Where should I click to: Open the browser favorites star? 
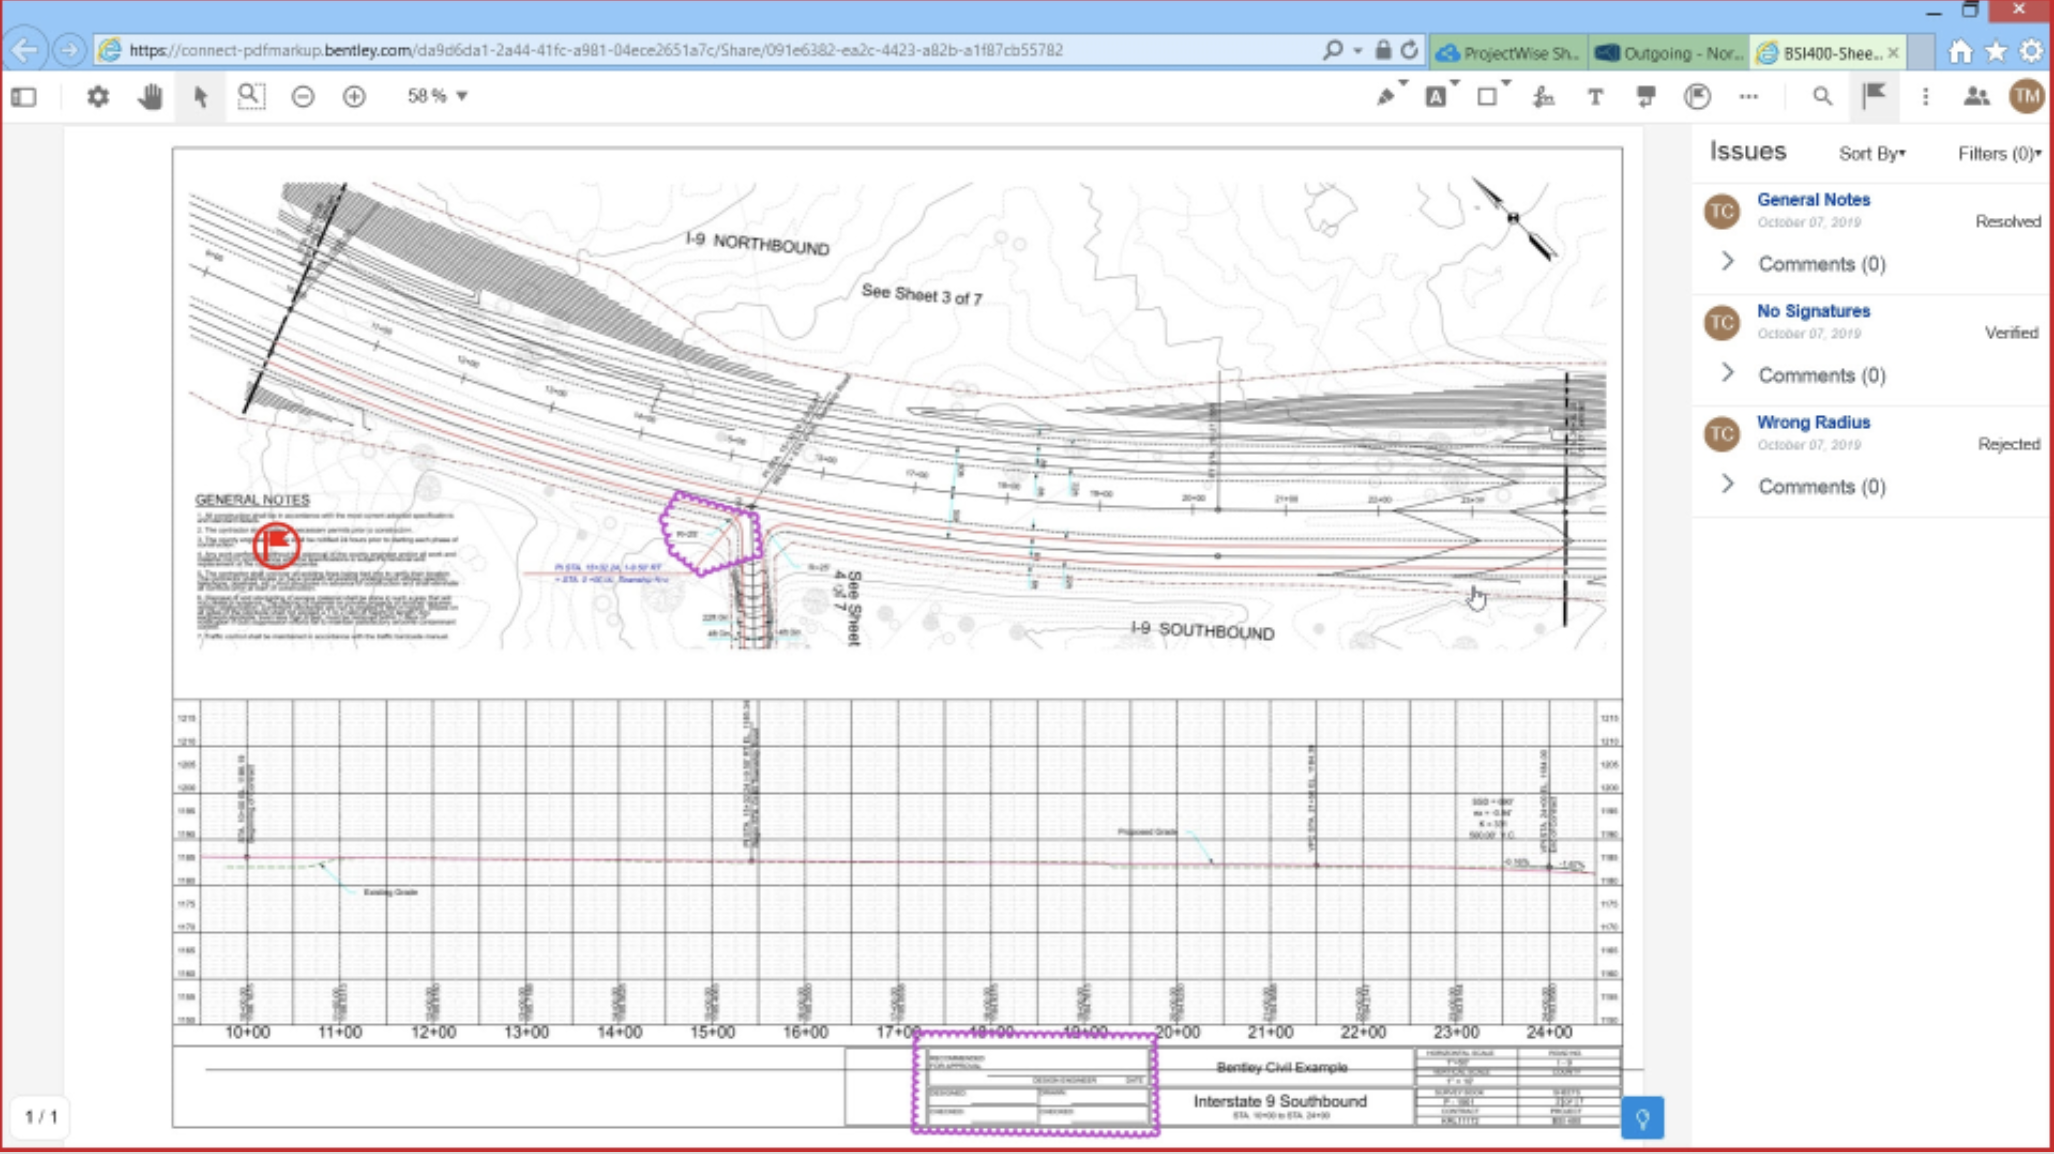tap(1996, 51)
